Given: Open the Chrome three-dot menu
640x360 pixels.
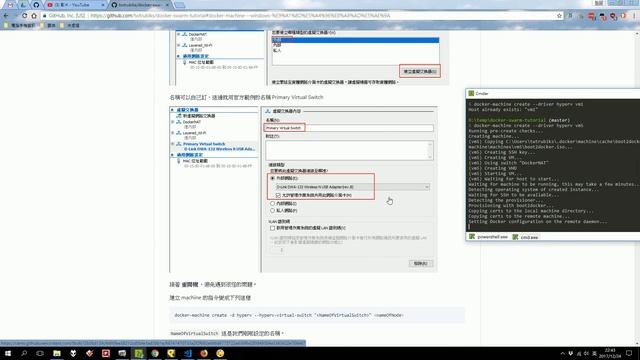Looking at the screenshot, I should [x=634, y=16].
